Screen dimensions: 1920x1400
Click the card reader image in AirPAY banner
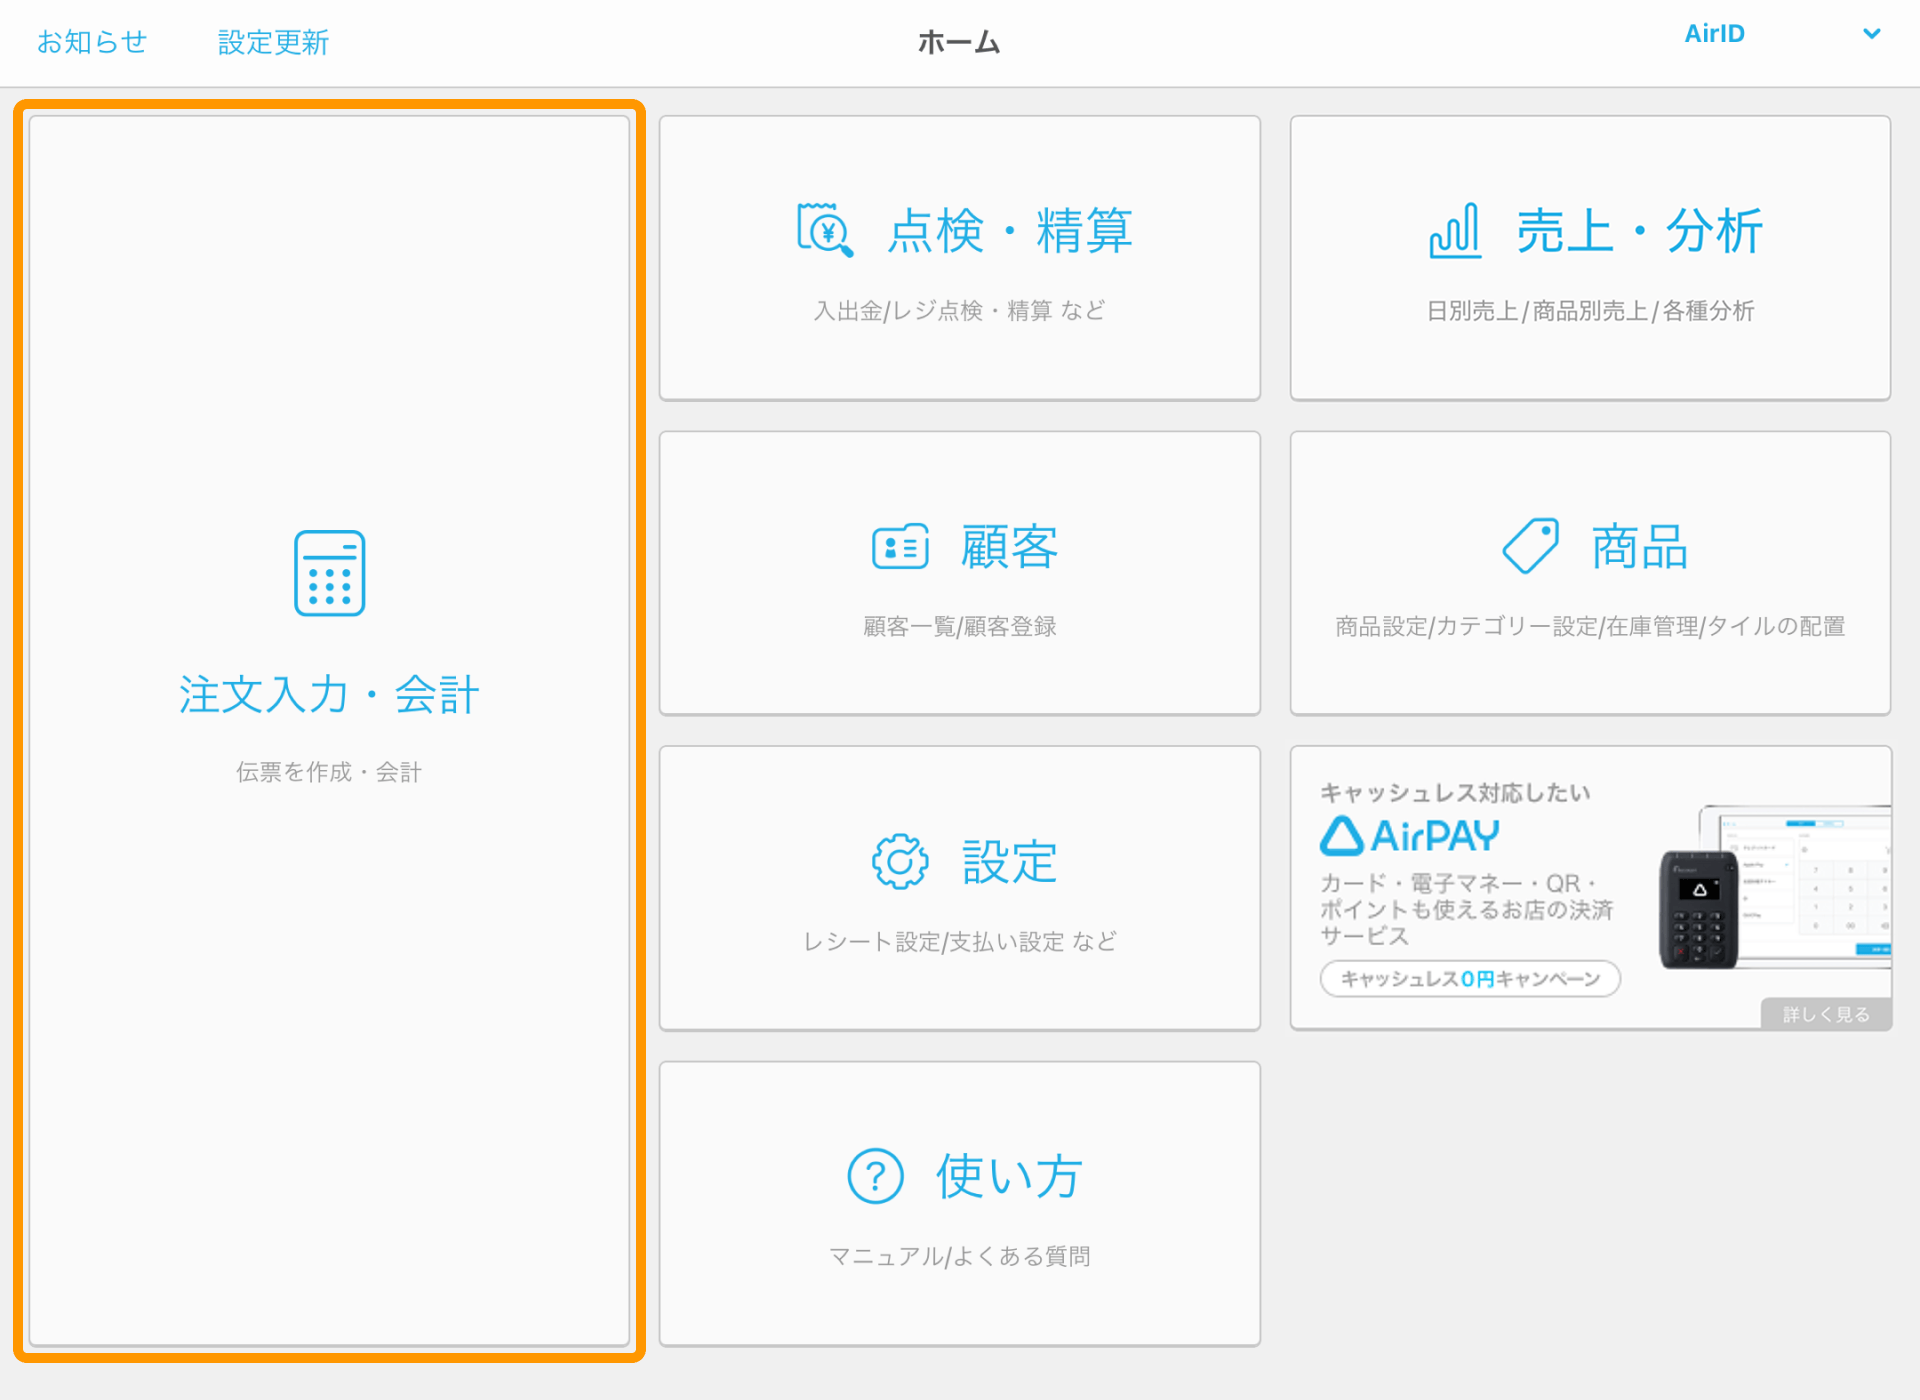1699,910
